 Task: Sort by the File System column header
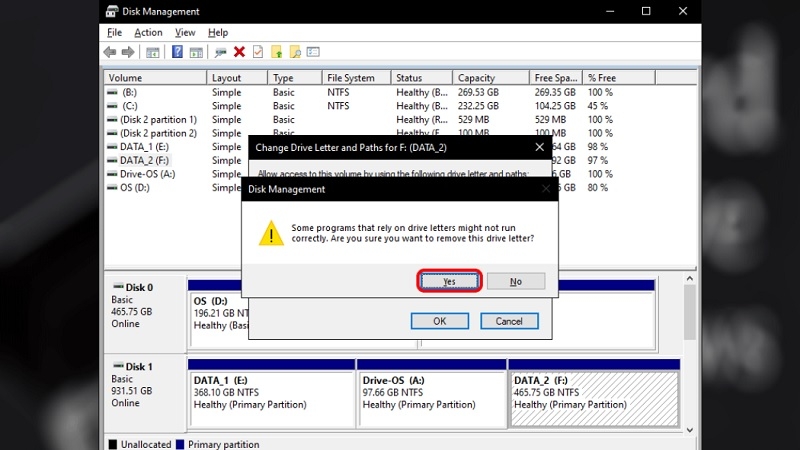click(356, 78)
